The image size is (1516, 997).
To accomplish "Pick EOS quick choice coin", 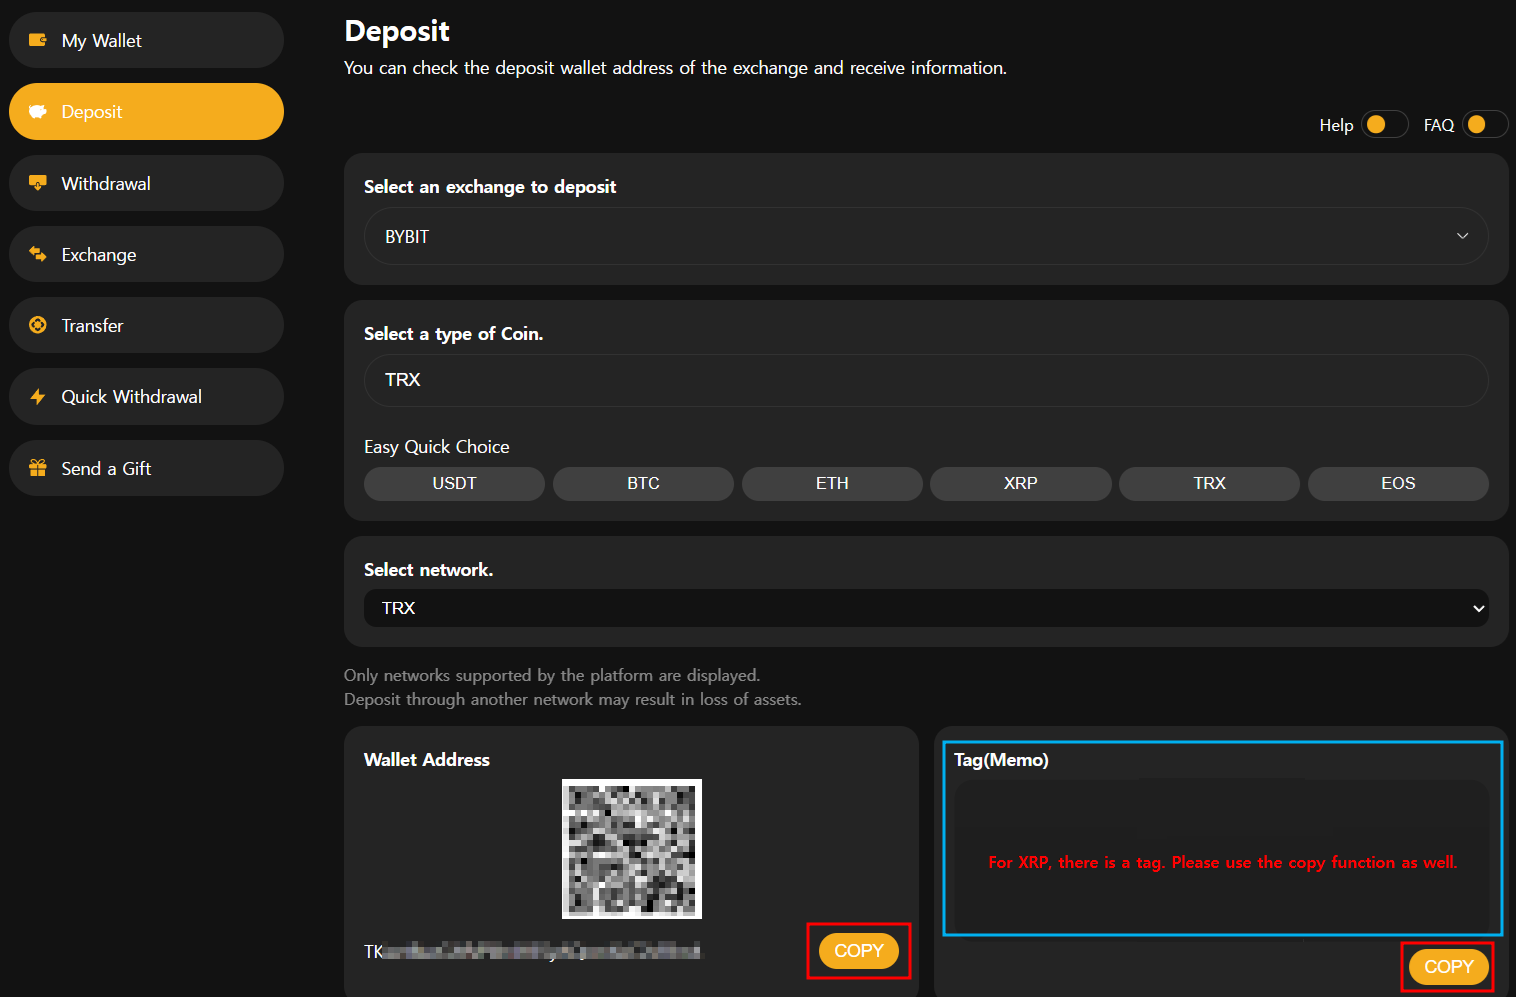I will pos(1397,484).
